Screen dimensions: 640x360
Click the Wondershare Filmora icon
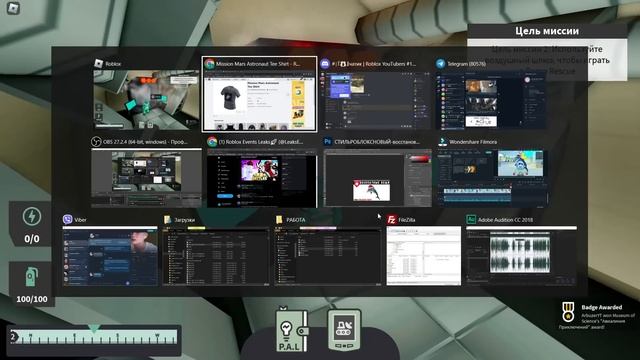442,142
